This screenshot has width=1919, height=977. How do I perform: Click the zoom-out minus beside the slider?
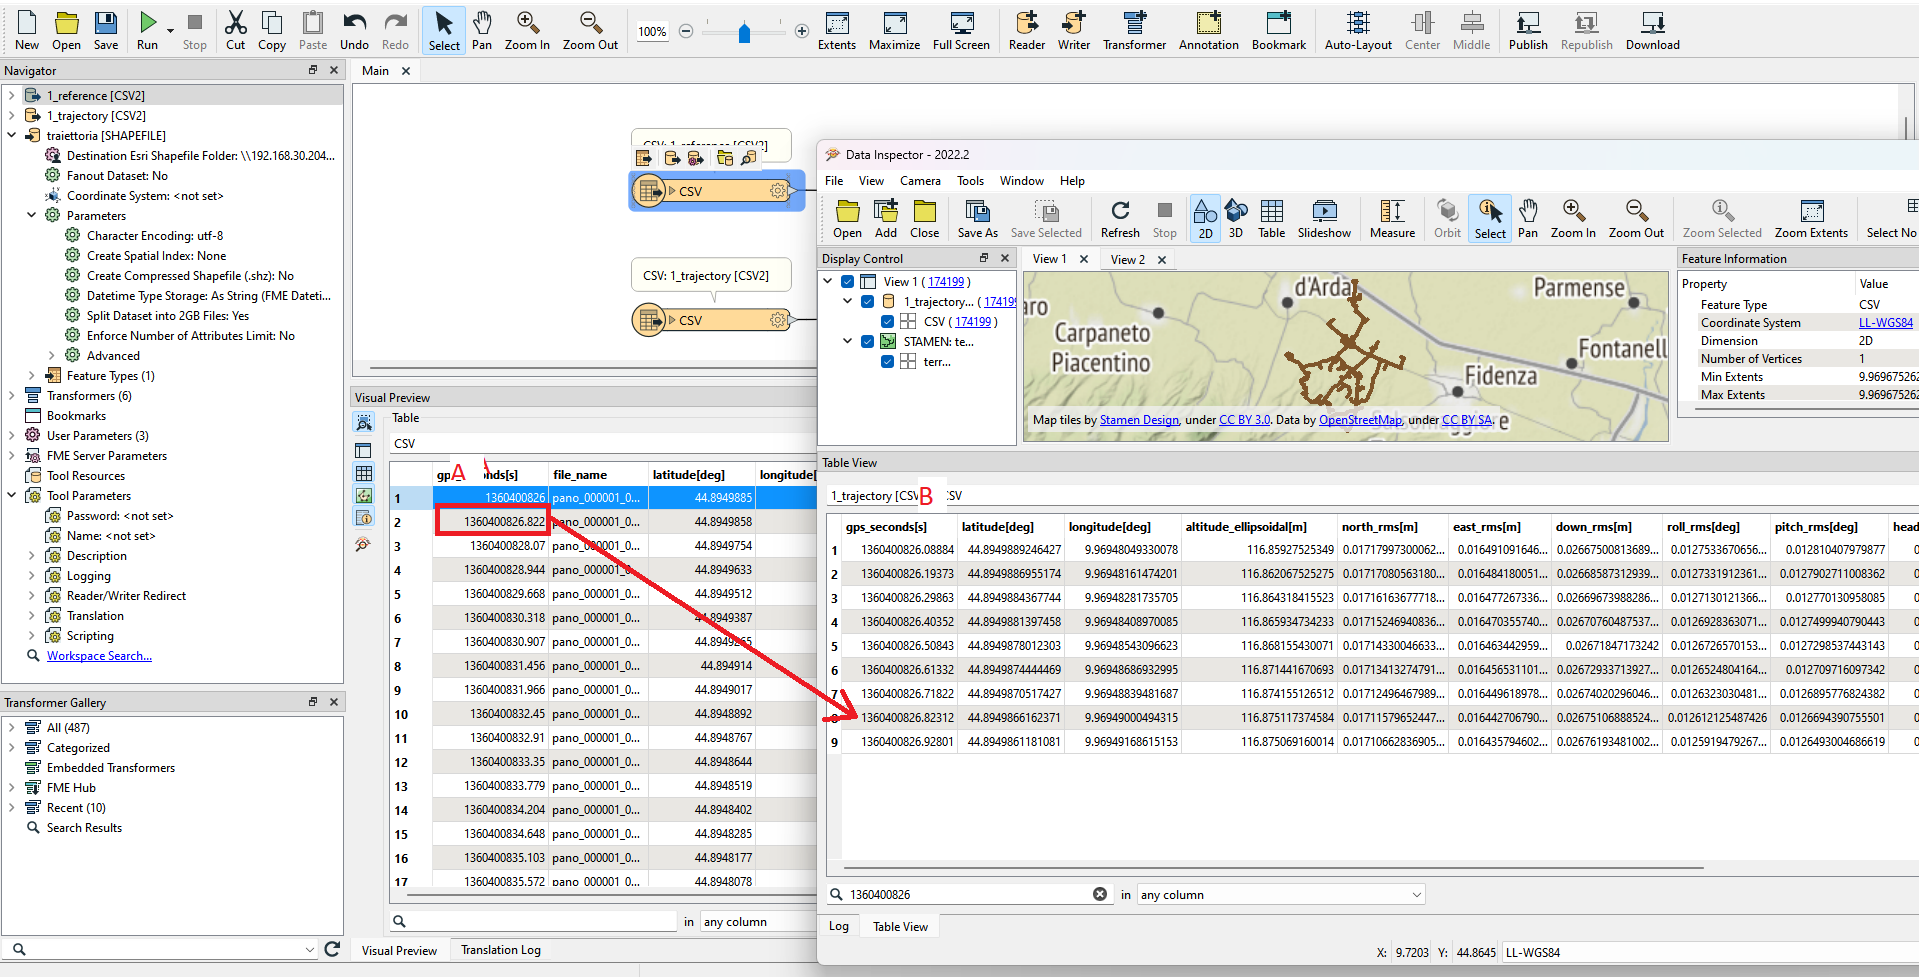point(686,32)
